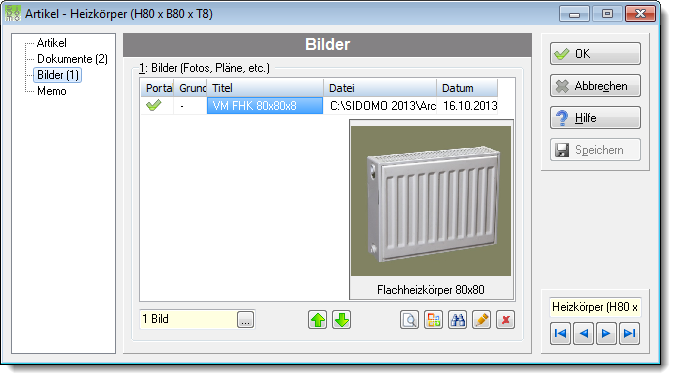
Task: Click the colored grid thumbnails icon
Action: coord(433,320)
